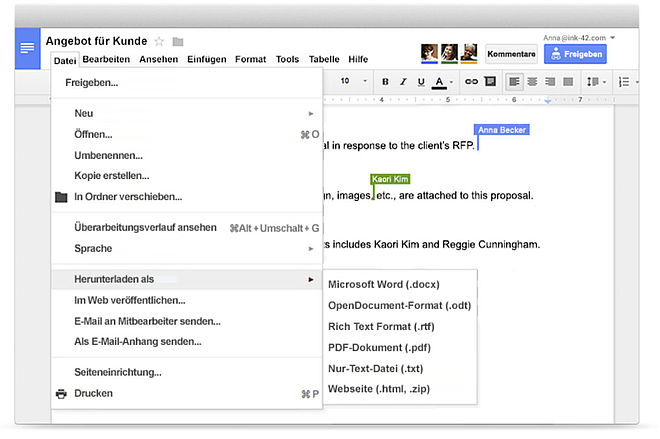Insert a link with the chain icon
The height and width of the screenshot is (439, 660).
[471, 82]
